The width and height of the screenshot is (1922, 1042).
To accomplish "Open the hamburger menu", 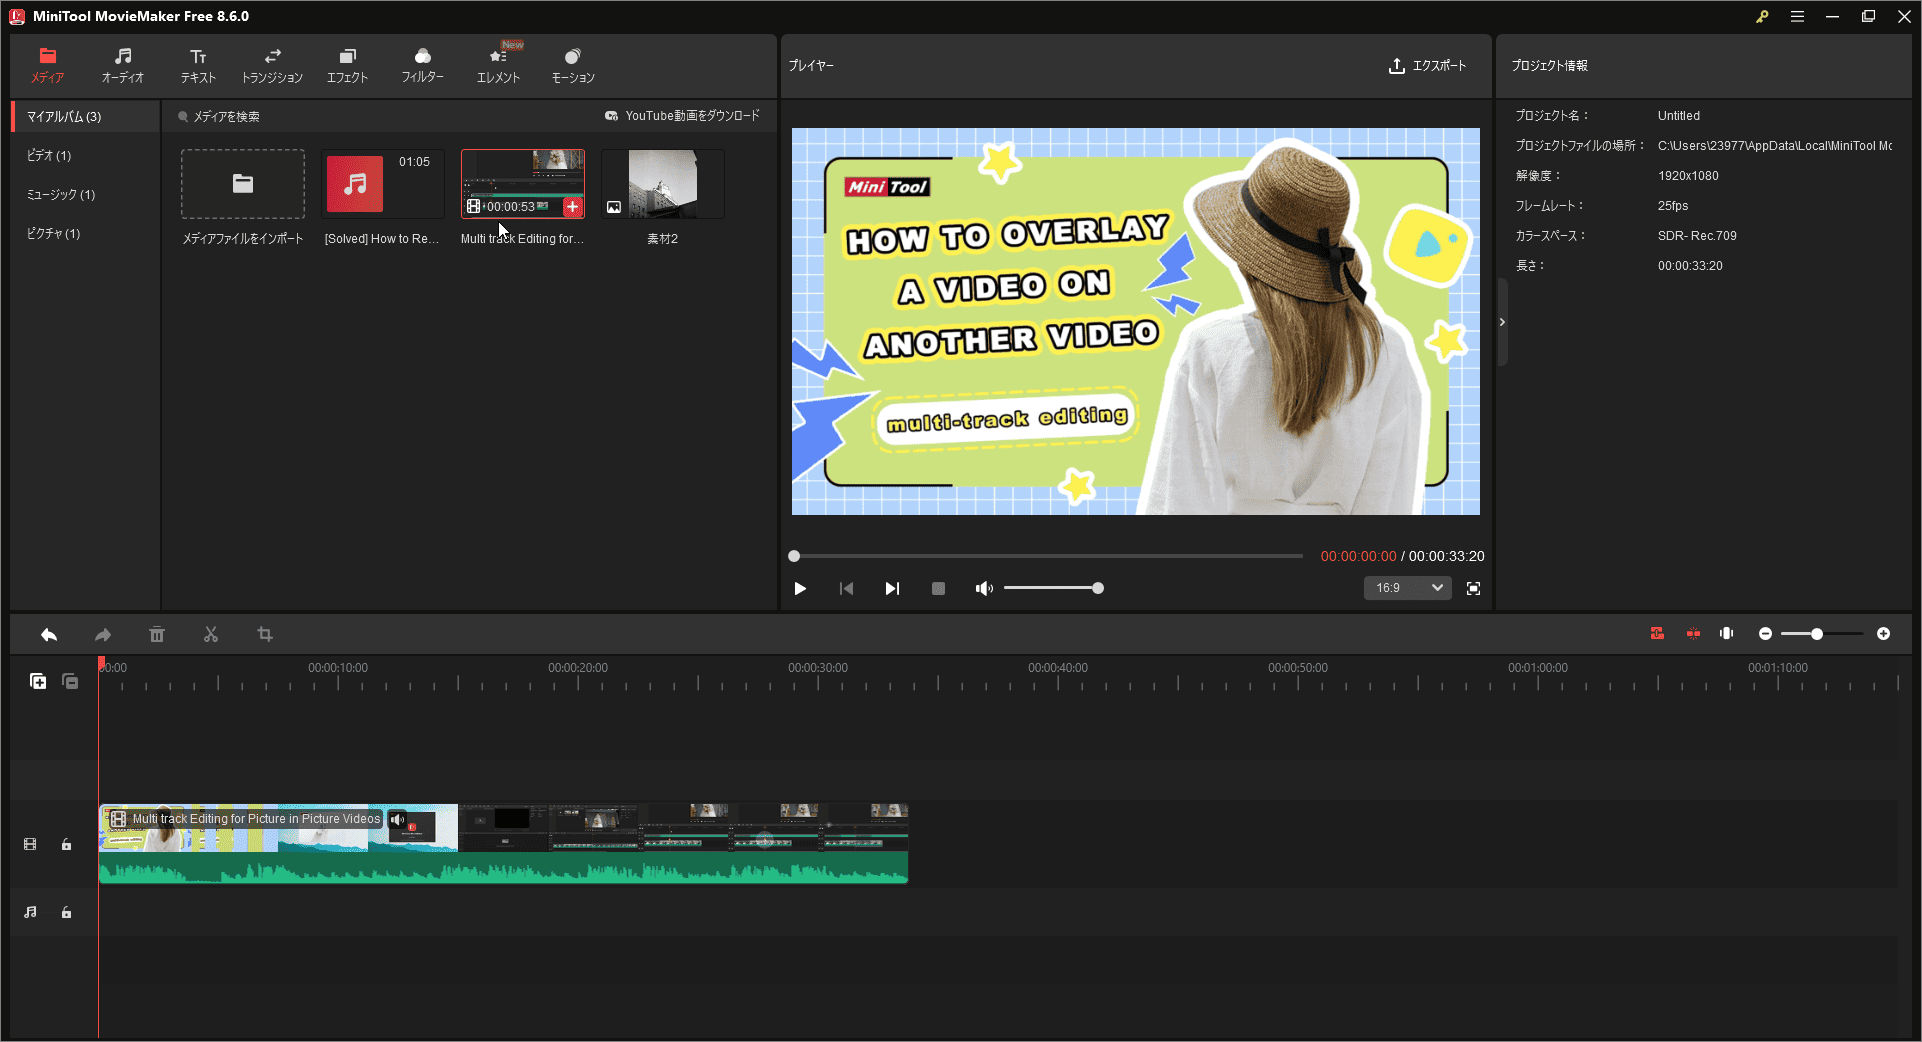I will point(1797,16).
